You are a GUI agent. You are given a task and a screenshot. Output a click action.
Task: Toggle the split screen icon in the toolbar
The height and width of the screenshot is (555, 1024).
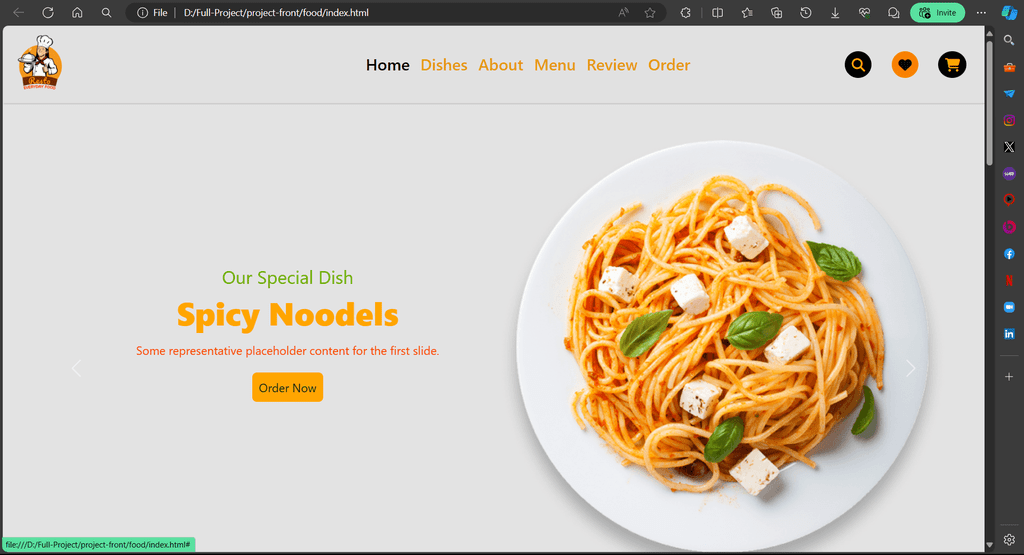[717, 12]
